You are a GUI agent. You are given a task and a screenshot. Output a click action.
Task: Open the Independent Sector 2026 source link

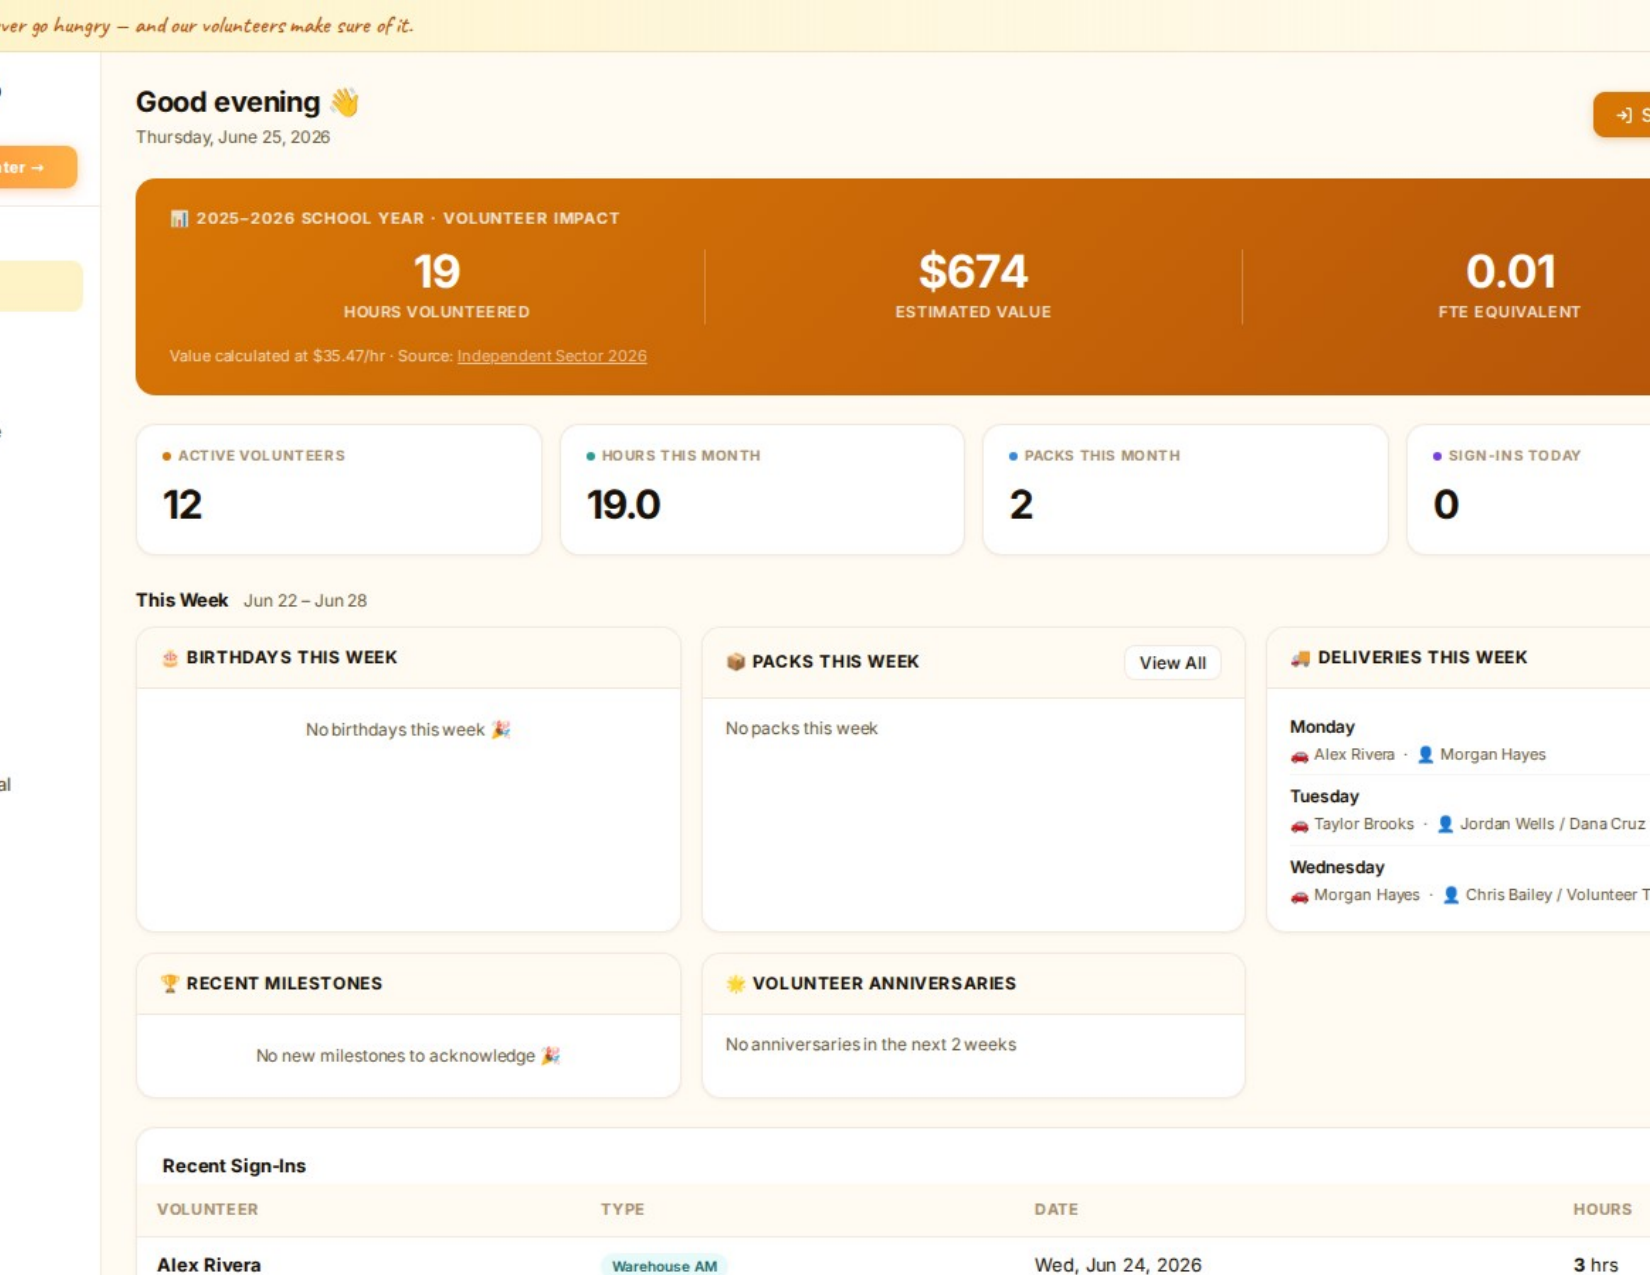coord(551,356)
